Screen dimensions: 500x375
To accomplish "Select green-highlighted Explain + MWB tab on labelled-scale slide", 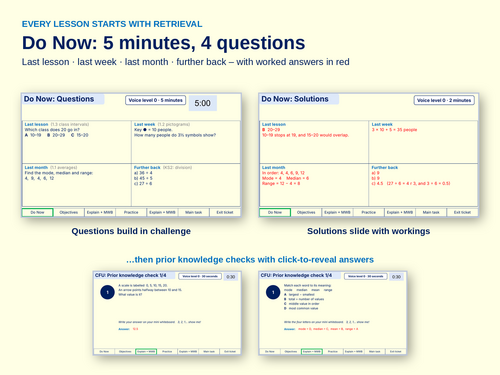I will pyautogui.click(x=146, y=352).
